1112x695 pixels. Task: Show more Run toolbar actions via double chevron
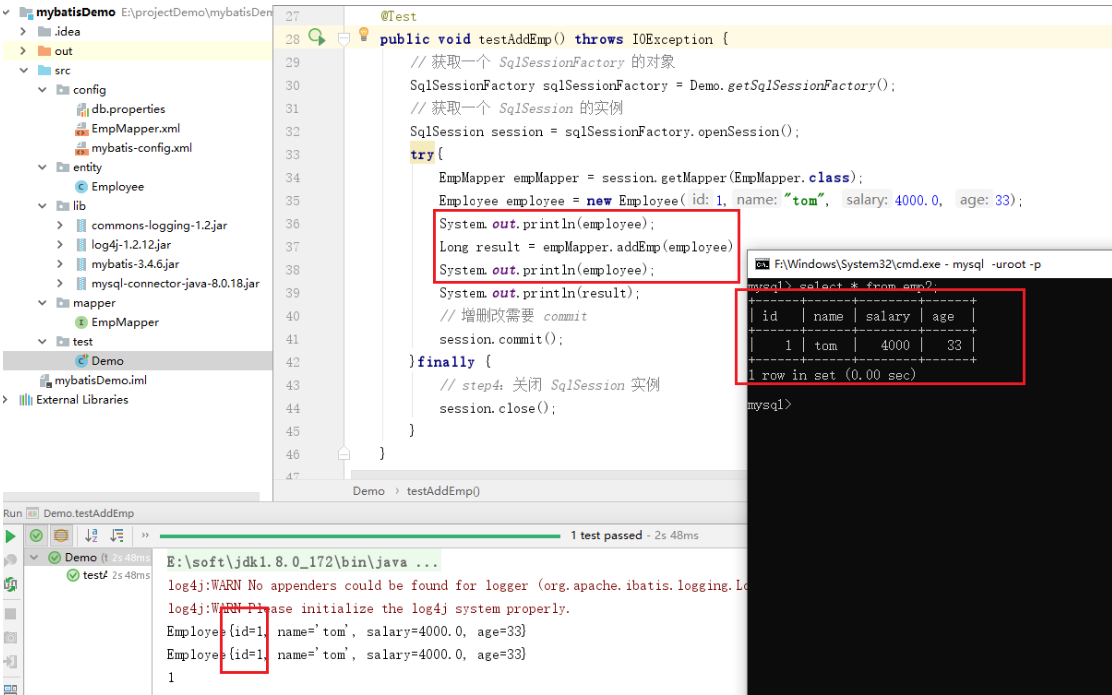click(x=145, y=535)
